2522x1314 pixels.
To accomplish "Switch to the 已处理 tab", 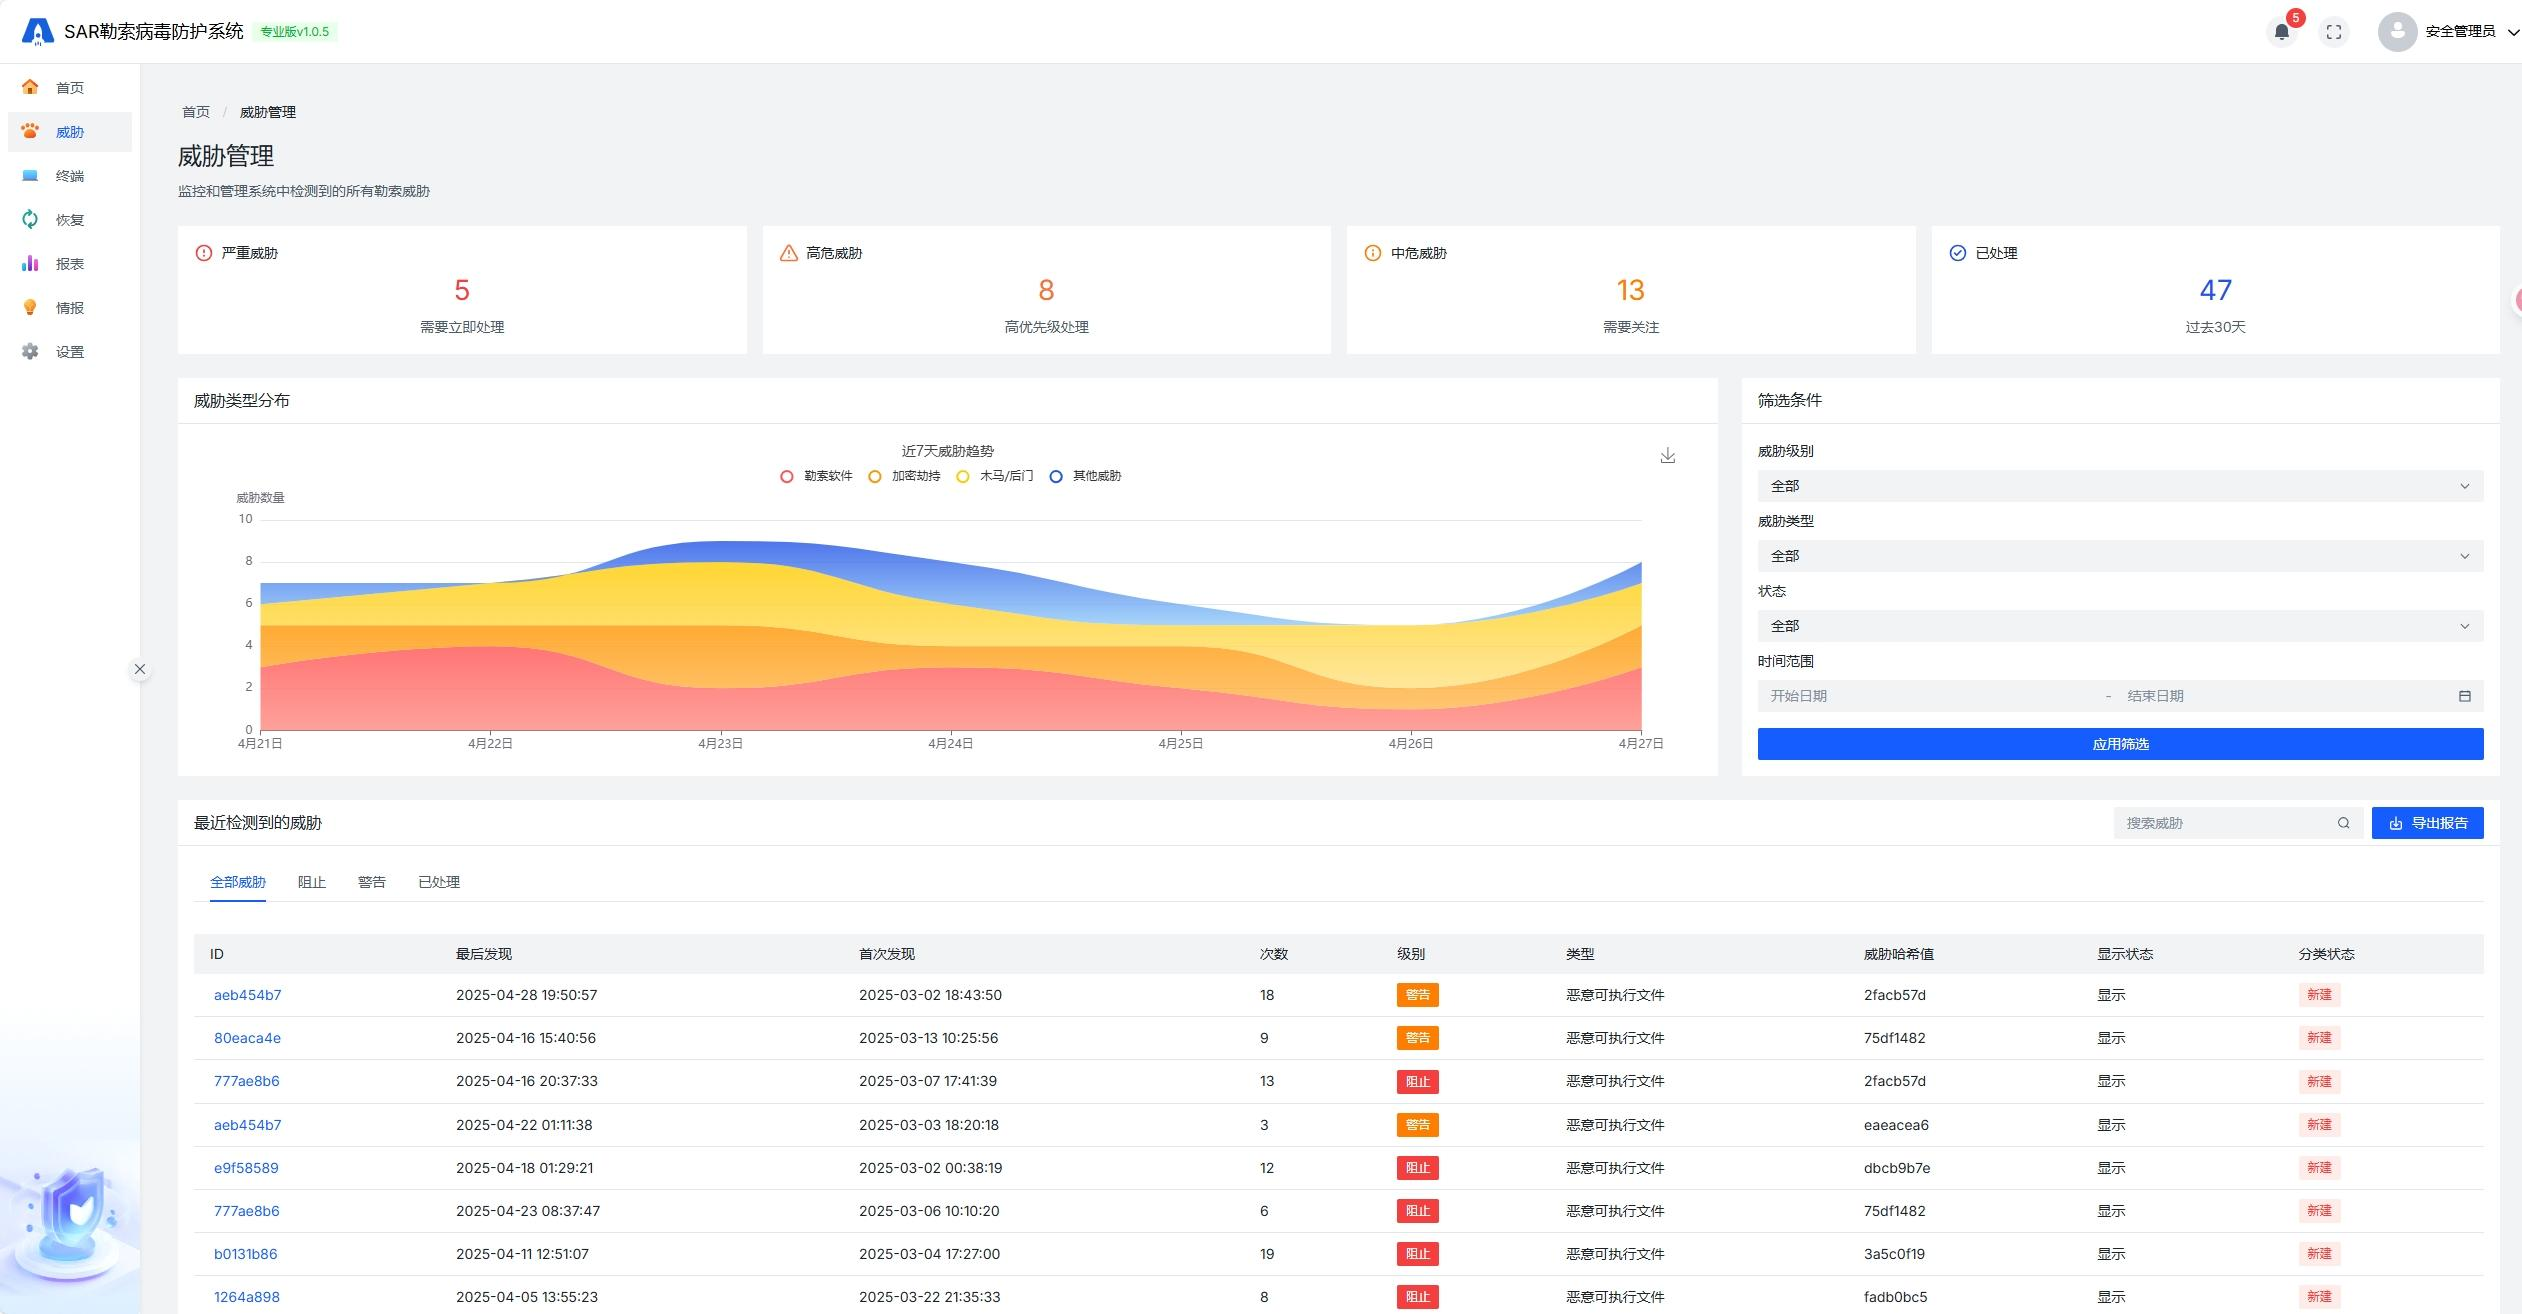I will [x=439, y=882].
